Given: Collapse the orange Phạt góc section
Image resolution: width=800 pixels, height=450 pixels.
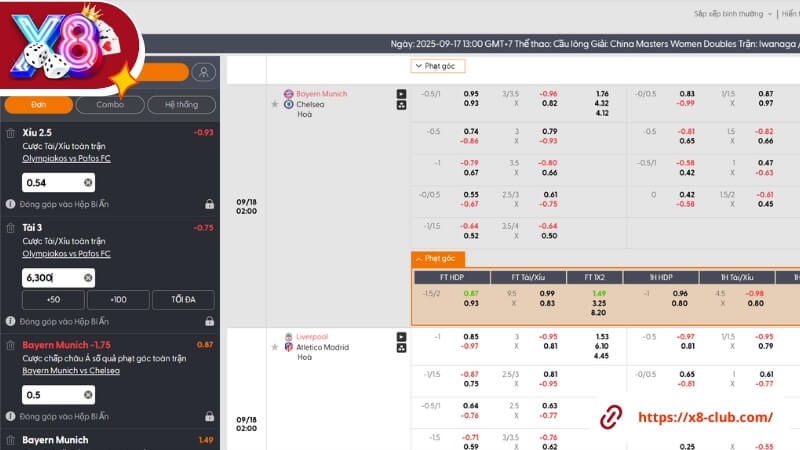Looking at the screenshot, I should pyautogui.click(x=438, y=259).
